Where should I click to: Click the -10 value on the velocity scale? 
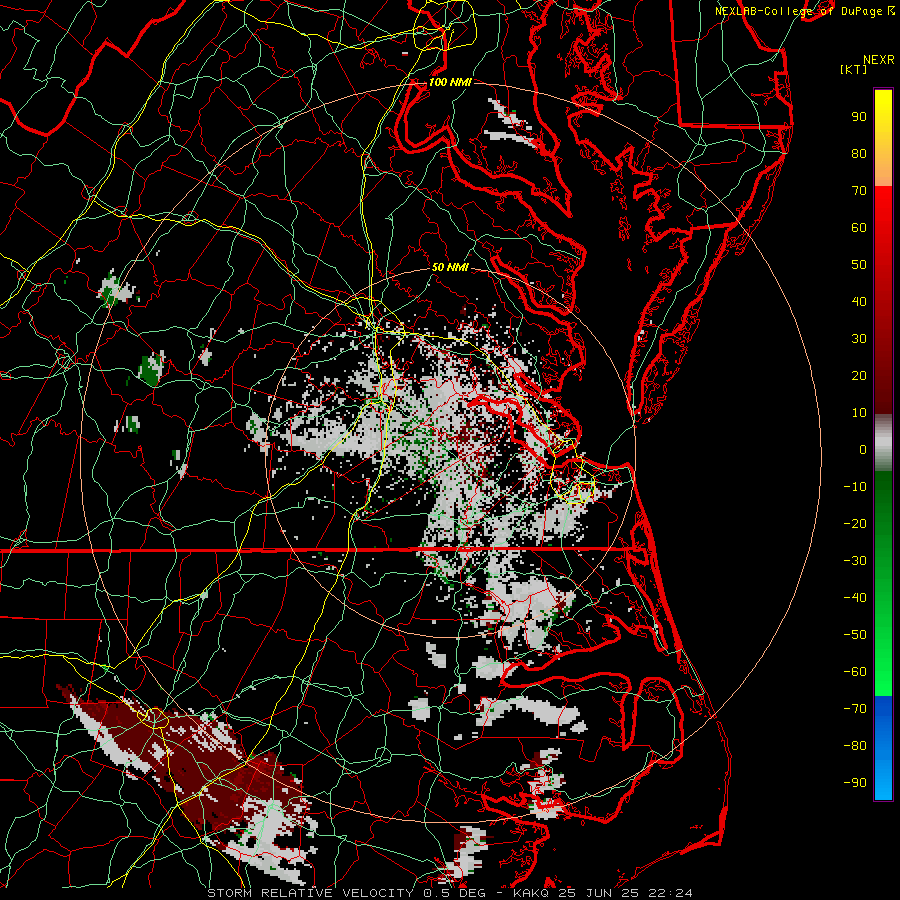[x=855, y=487]
